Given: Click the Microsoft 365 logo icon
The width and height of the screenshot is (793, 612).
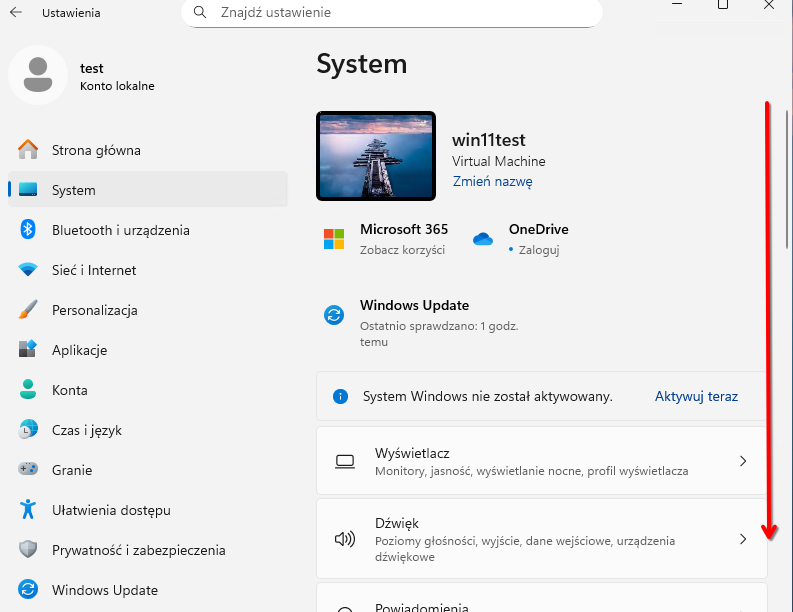Looking at the screenshot, I should click(x=334, y=239).
